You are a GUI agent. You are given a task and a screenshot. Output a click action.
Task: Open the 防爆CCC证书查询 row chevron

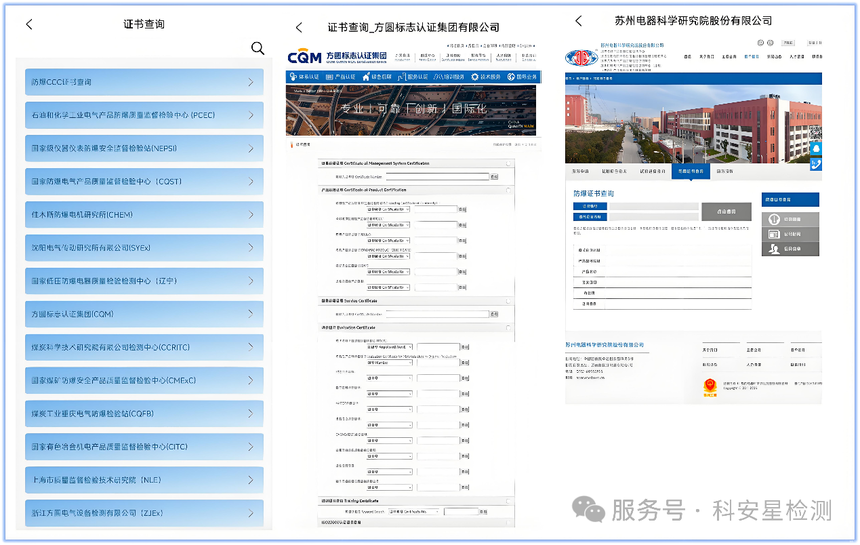click(251, 82)
